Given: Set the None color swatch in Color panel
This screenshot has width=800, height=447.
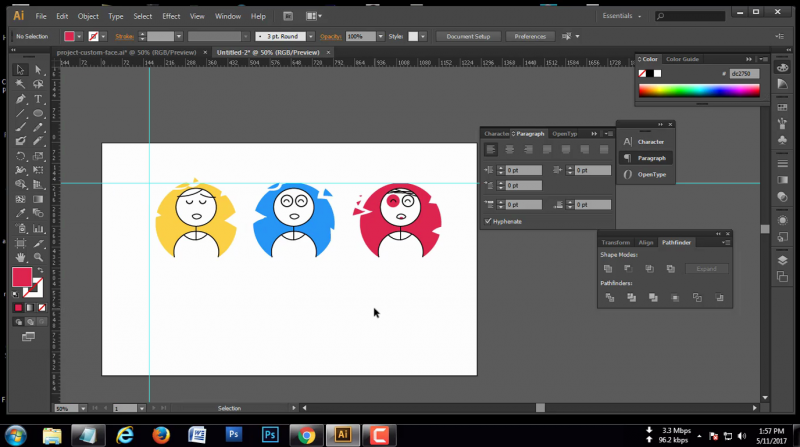Looking at the screenshot, I should (644, 73).
